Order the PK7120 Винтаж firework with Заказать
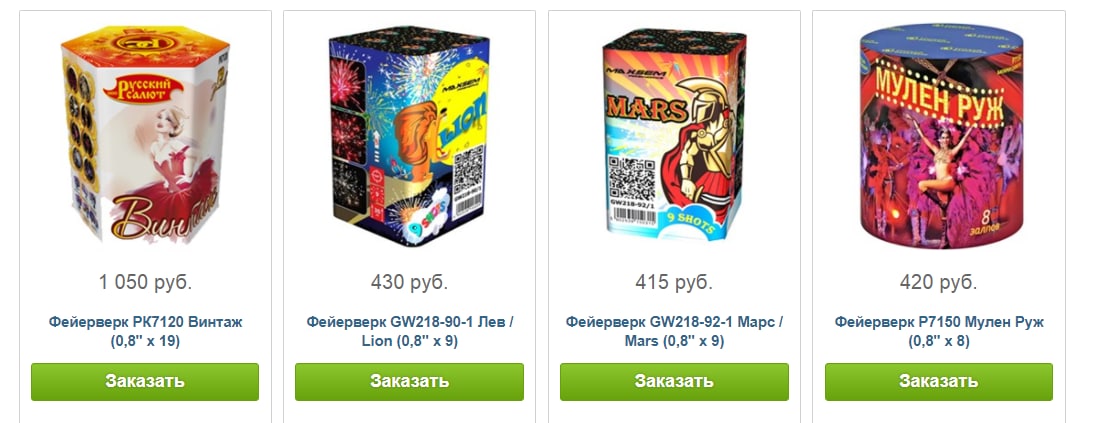The width and height of the screenshot is (1099, 423). point(145,382)
